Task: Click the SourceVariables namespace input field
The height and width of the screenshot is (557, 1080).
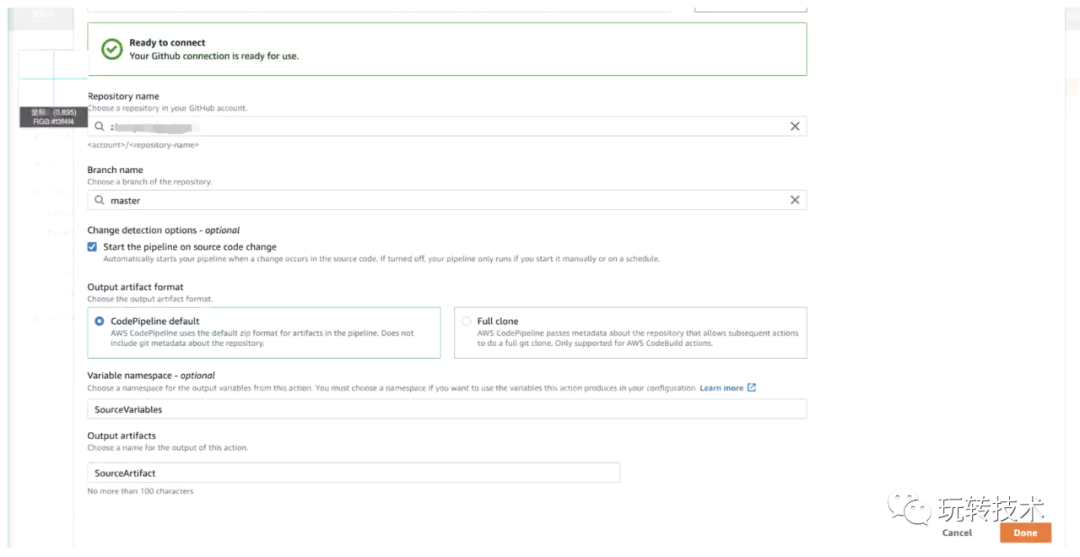Action: (x=447, y=409)
